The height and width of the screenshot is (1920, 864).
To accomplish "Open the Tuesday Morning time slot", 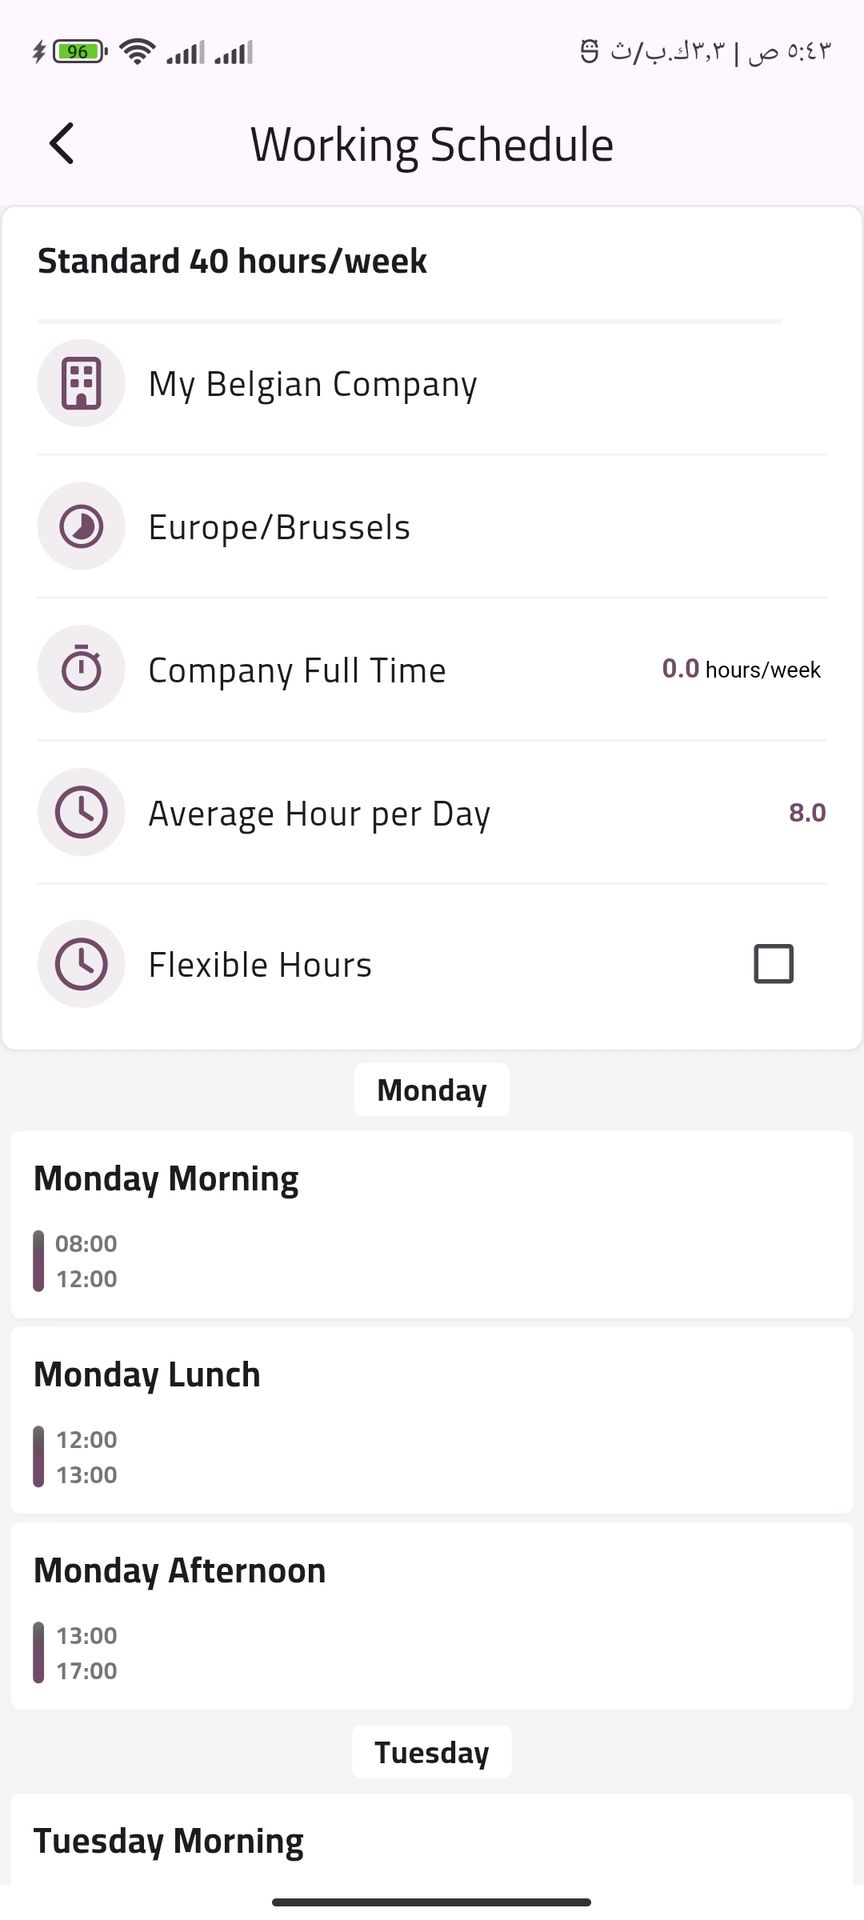I will [x=432, y=1840].
